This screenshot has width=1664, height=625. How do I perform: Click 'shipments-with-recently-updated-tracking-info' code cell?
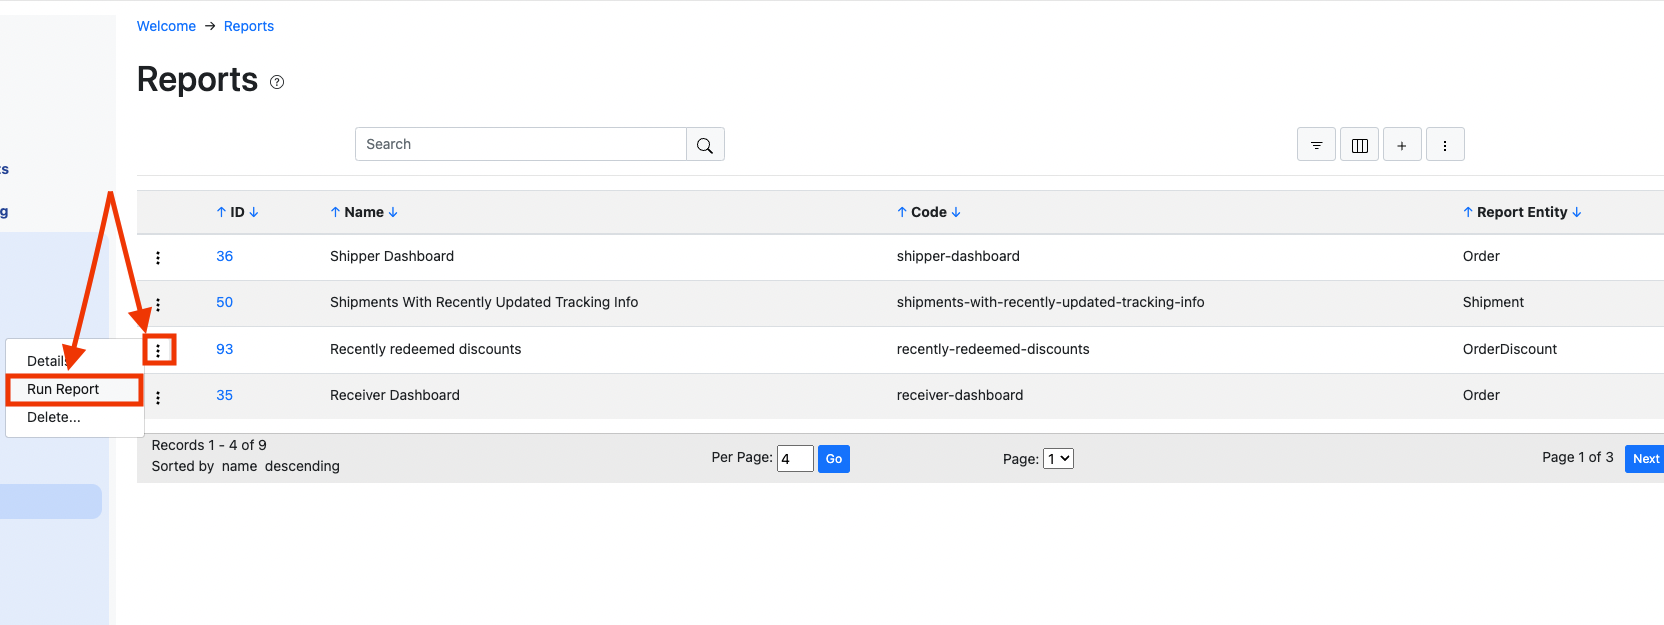(x=1050, y=302)
